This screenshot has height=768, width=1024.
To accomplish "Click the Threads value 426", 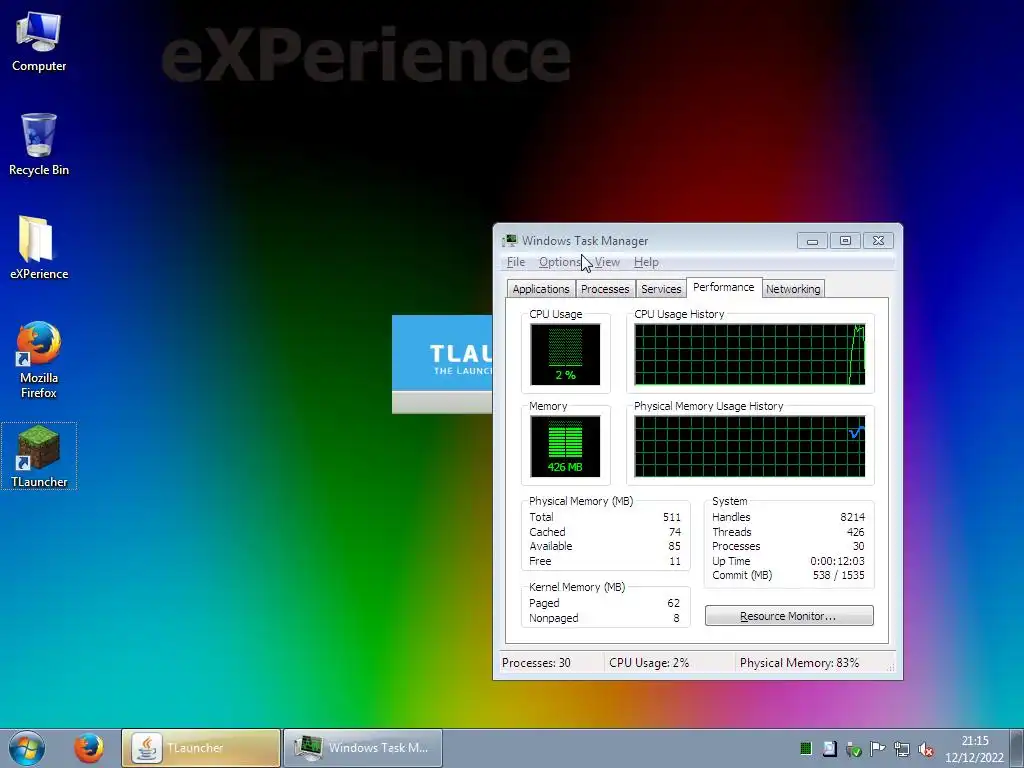I will 856,532.
